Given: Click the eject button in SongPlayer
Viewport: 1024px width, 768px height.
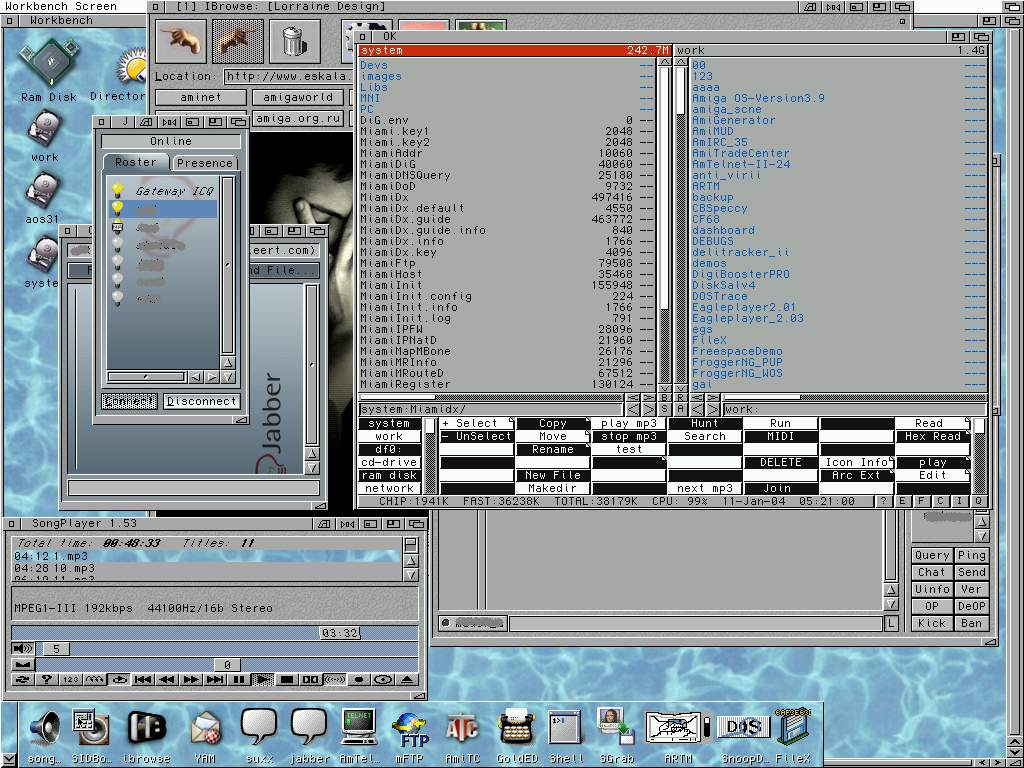Looking at the screenshot, I should [407, 679].
